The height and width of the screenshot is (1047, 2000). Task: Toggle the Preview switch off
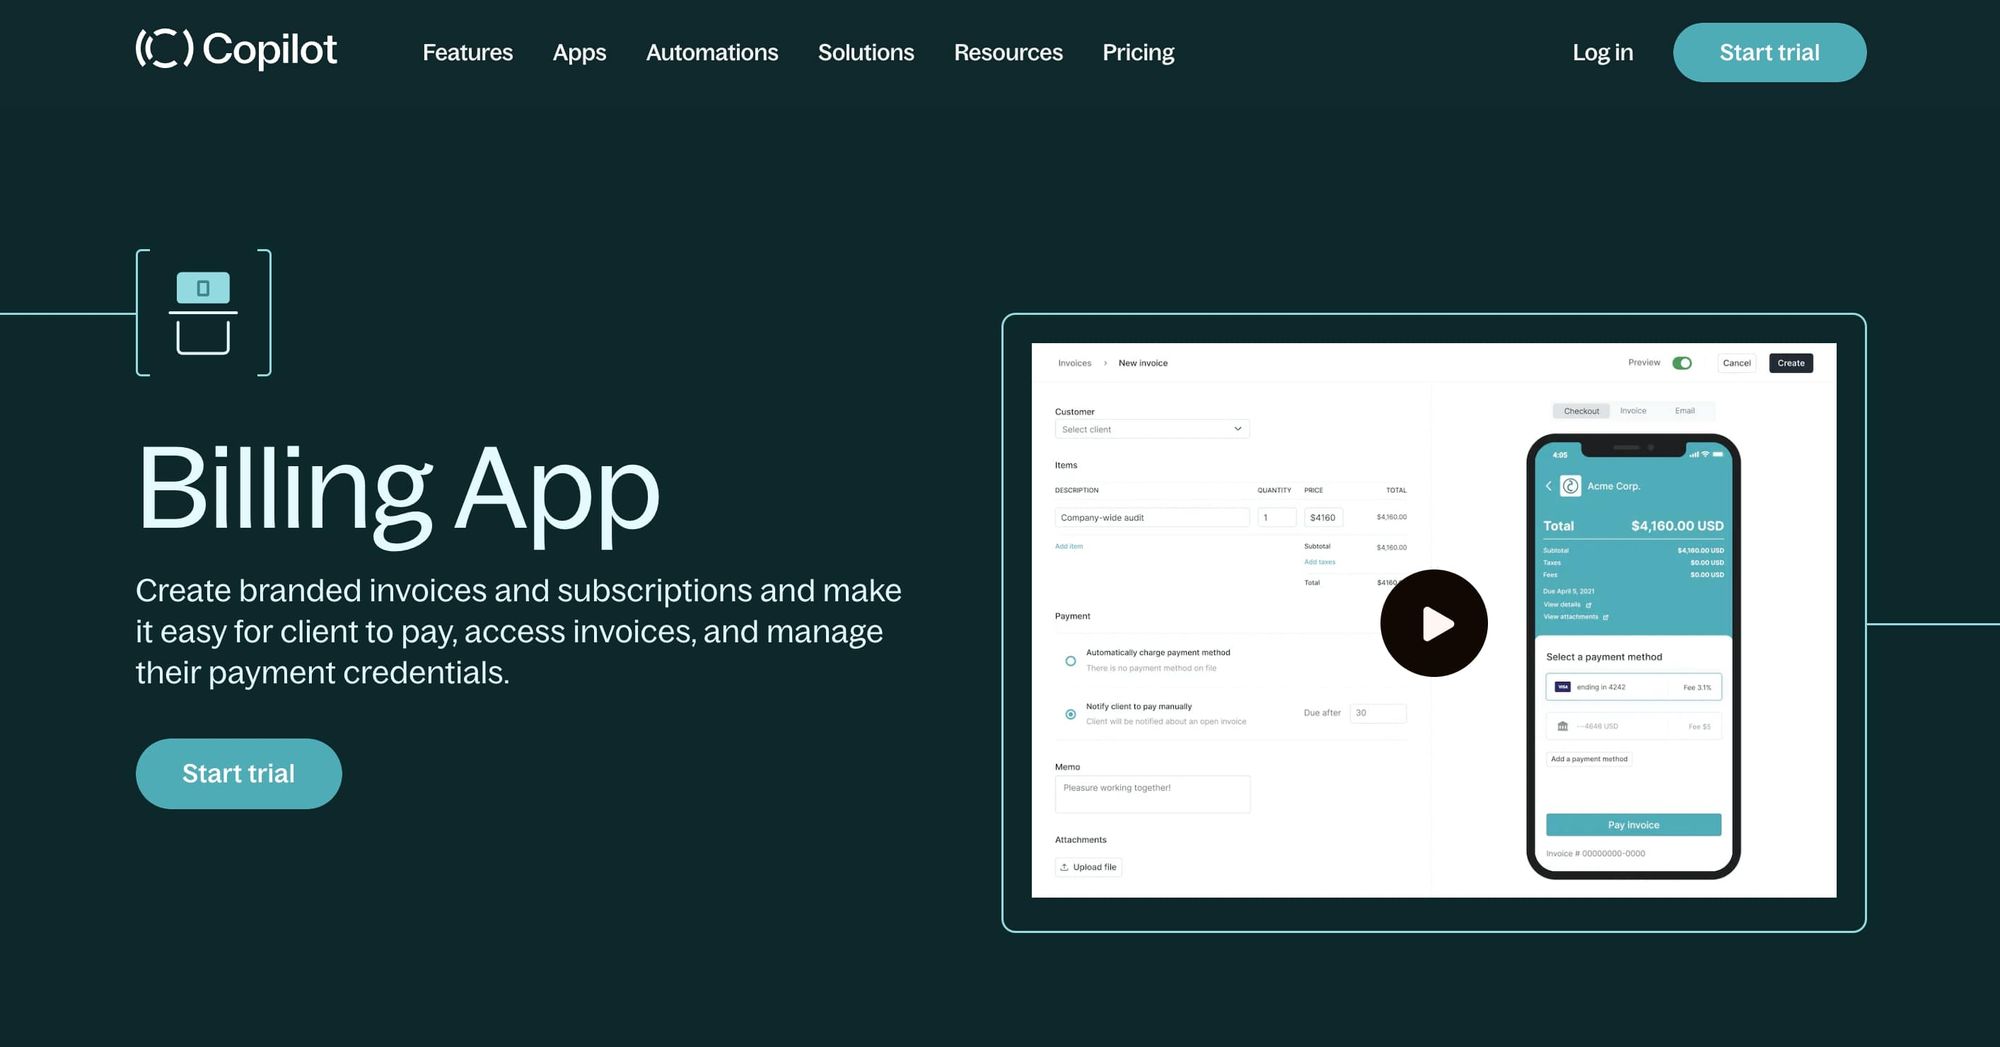click(1682, 363)
